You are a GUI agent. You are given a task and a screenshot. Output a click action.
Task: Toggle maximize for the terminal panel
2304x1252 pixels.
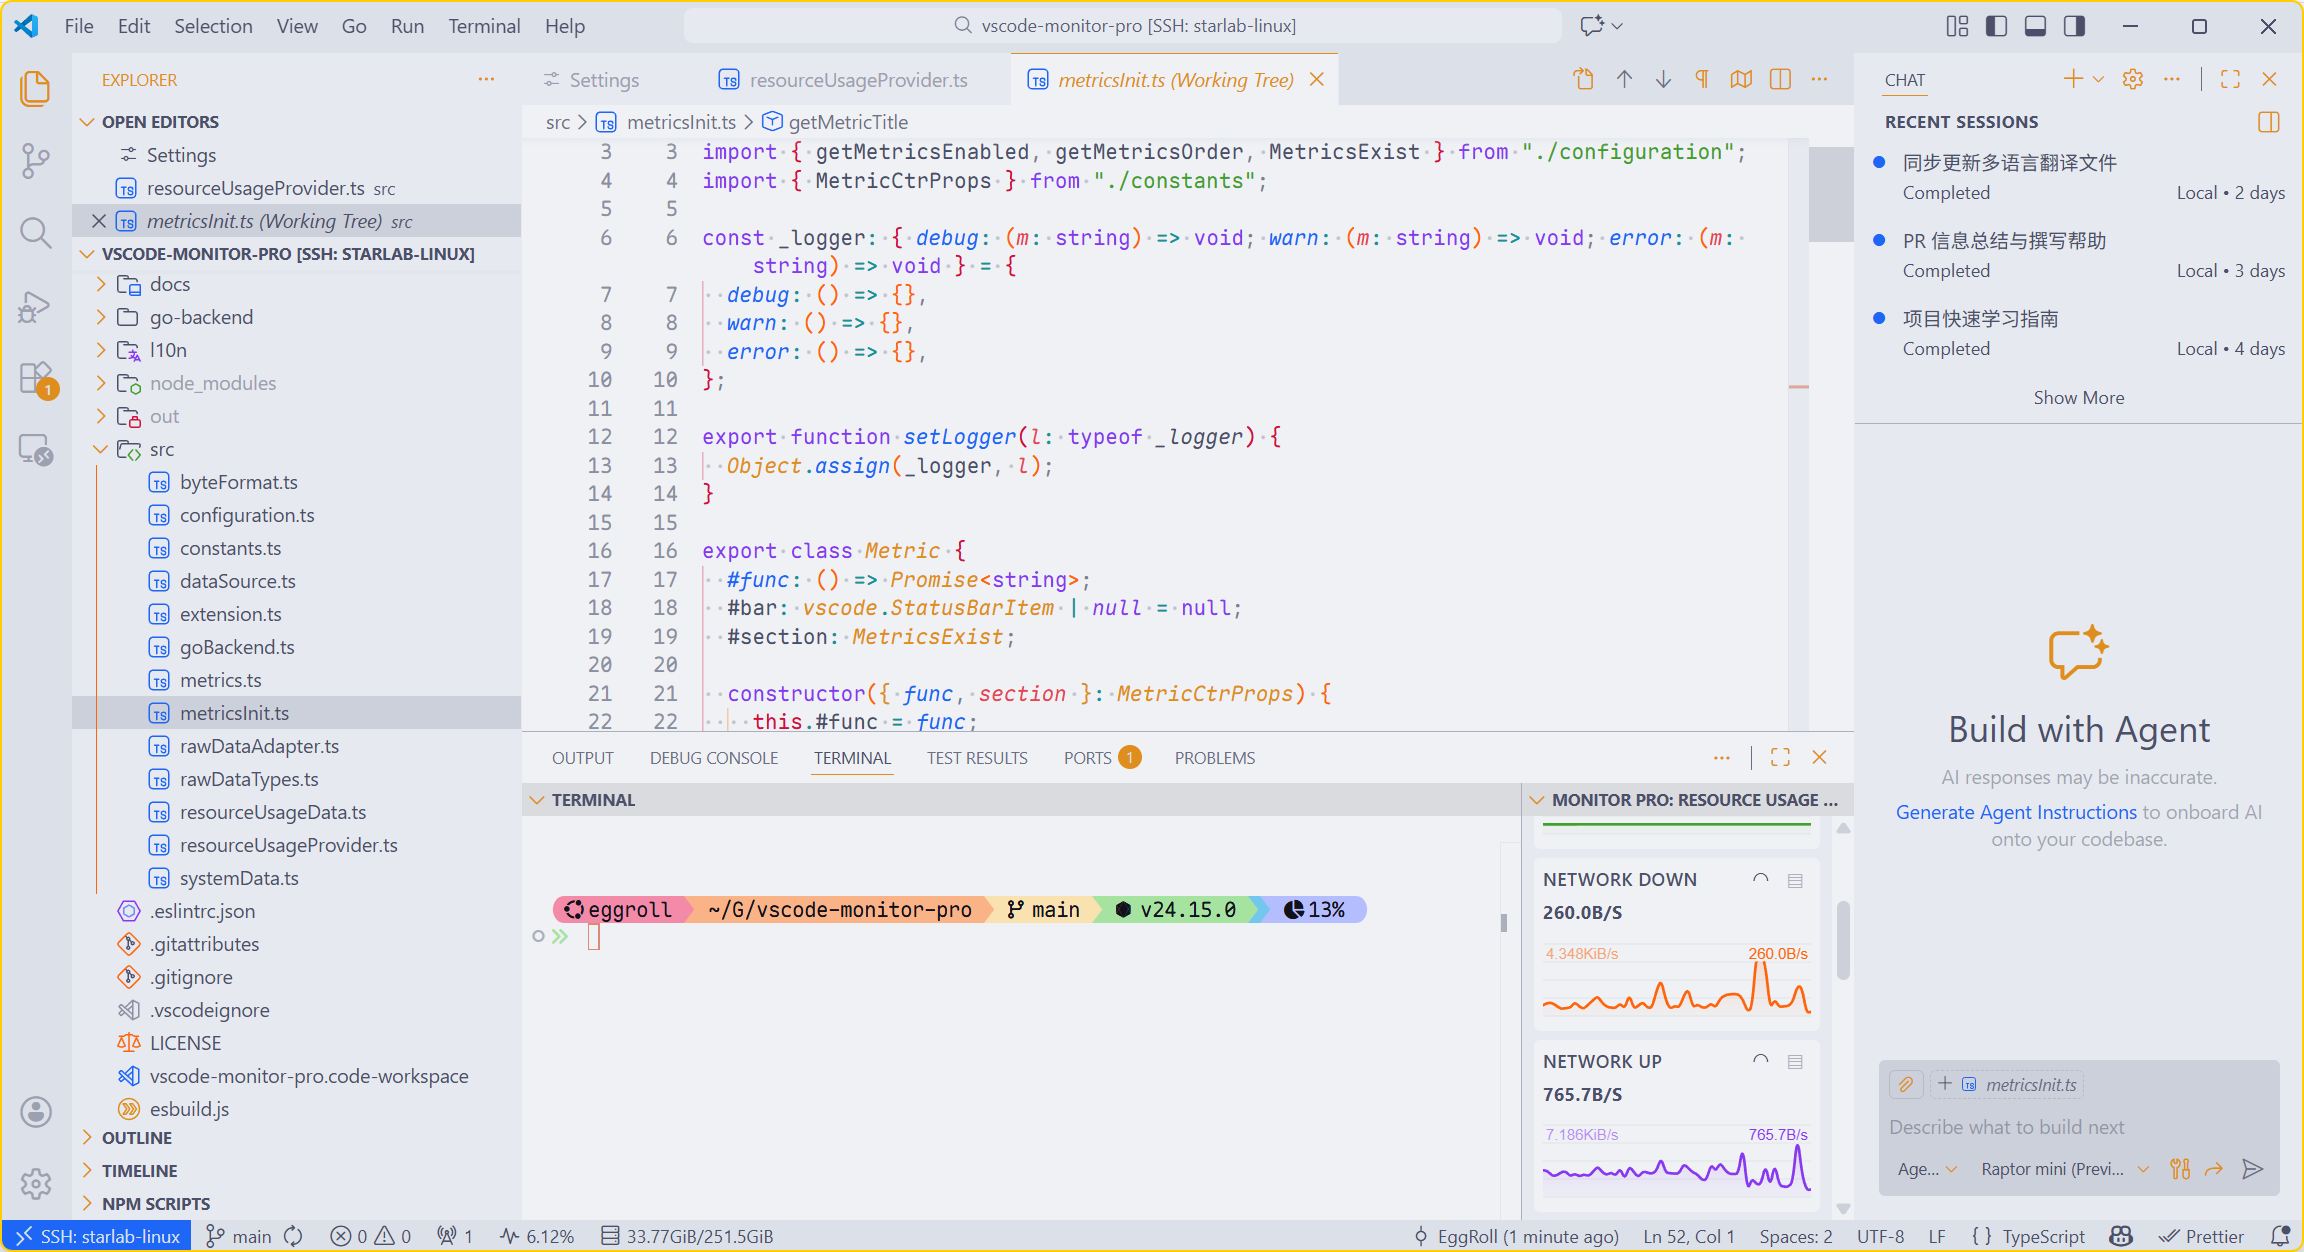(x=1780, y=758)
